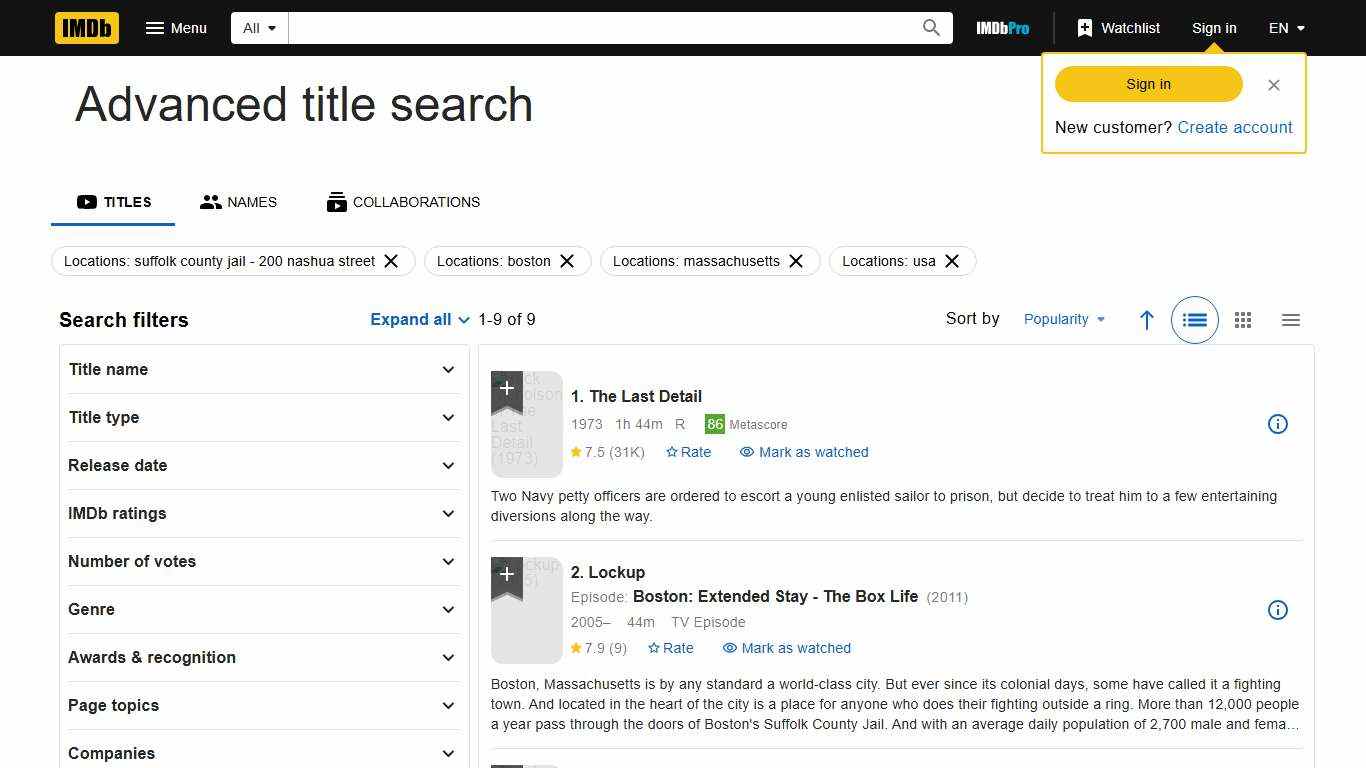Click the IMDbPro logo
Screen dimensions: 1366x768
1002,28
